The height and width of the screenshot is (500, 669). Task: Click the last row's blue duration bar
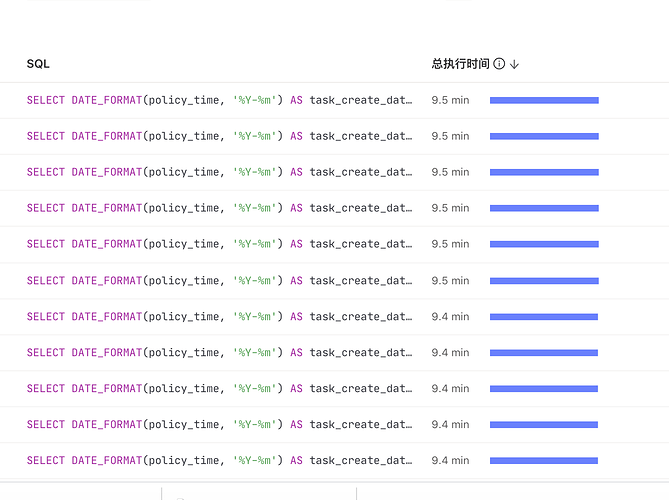[x=543, y=460]
